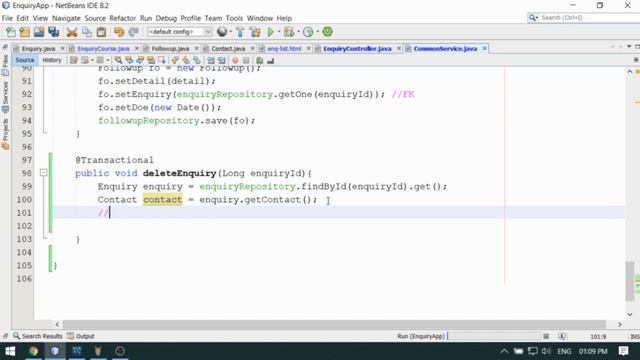Run project with green play icon
This screenshot has height=360, width=640.
270,32
